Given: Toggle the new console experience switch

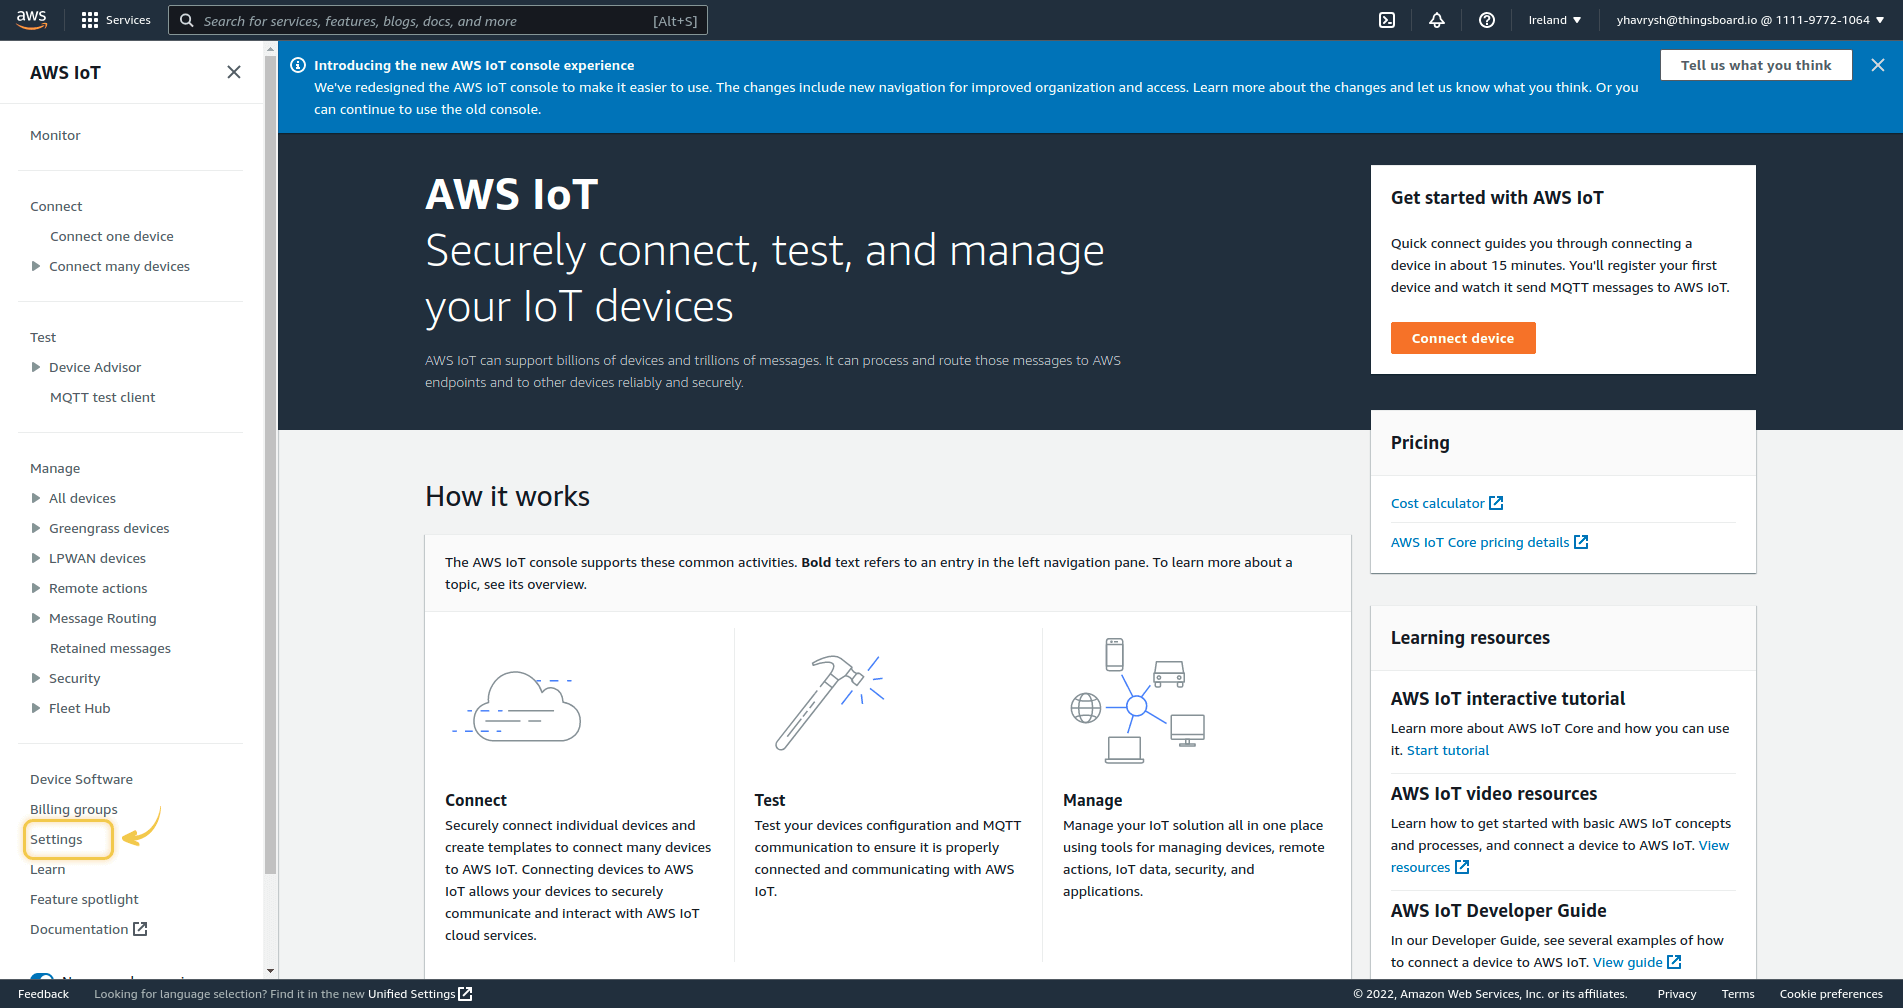Looking at the screenshot, I should pyautogui.click(x=42, y=977).
